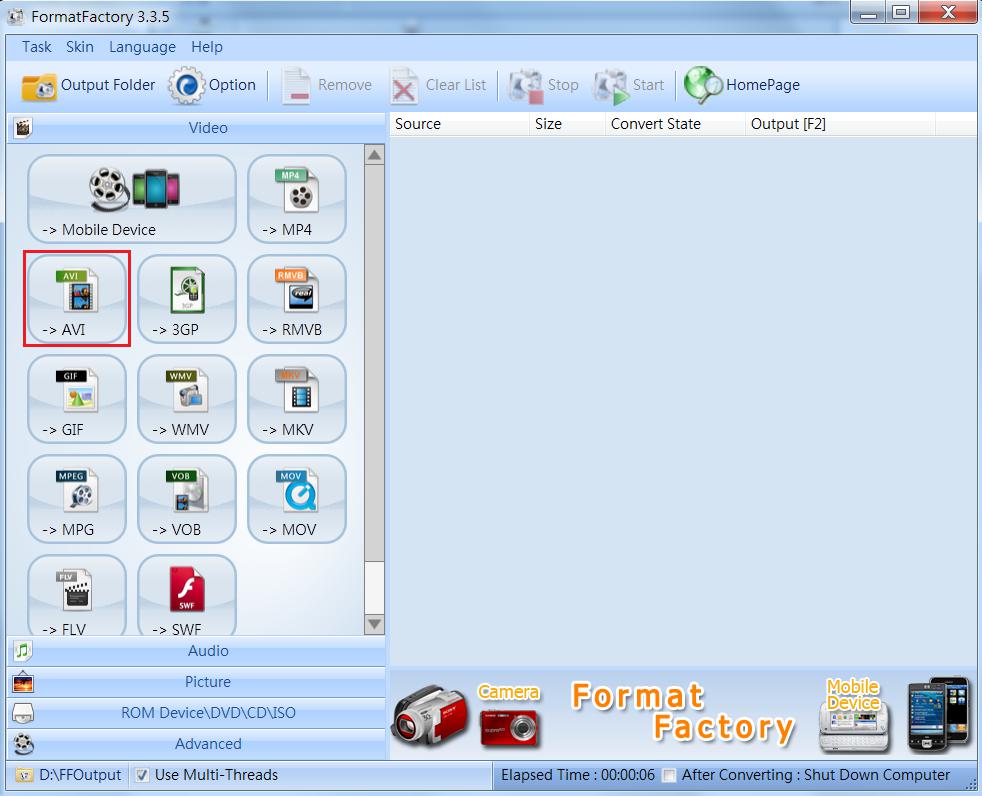Choose the 3GP conversion icon
The width and height of the screenshot is (982, 796).
[x=187, y=299]
